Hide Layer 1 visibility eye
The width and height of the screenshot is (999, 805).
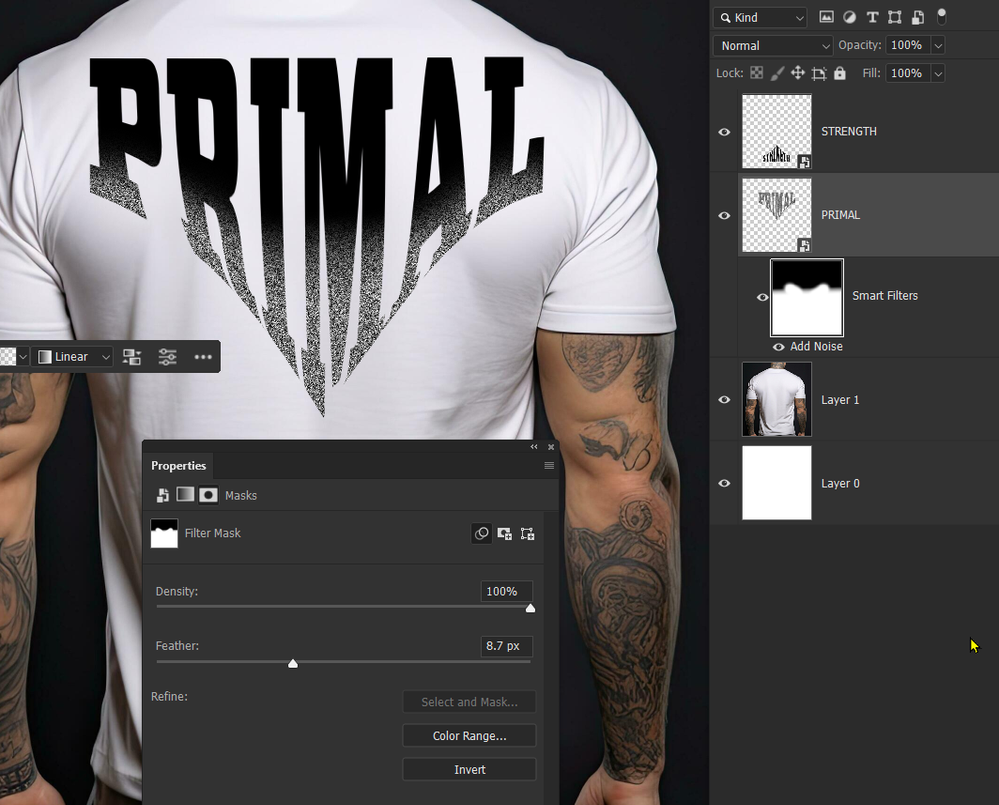pyautogui.click(x=724, y=400)
